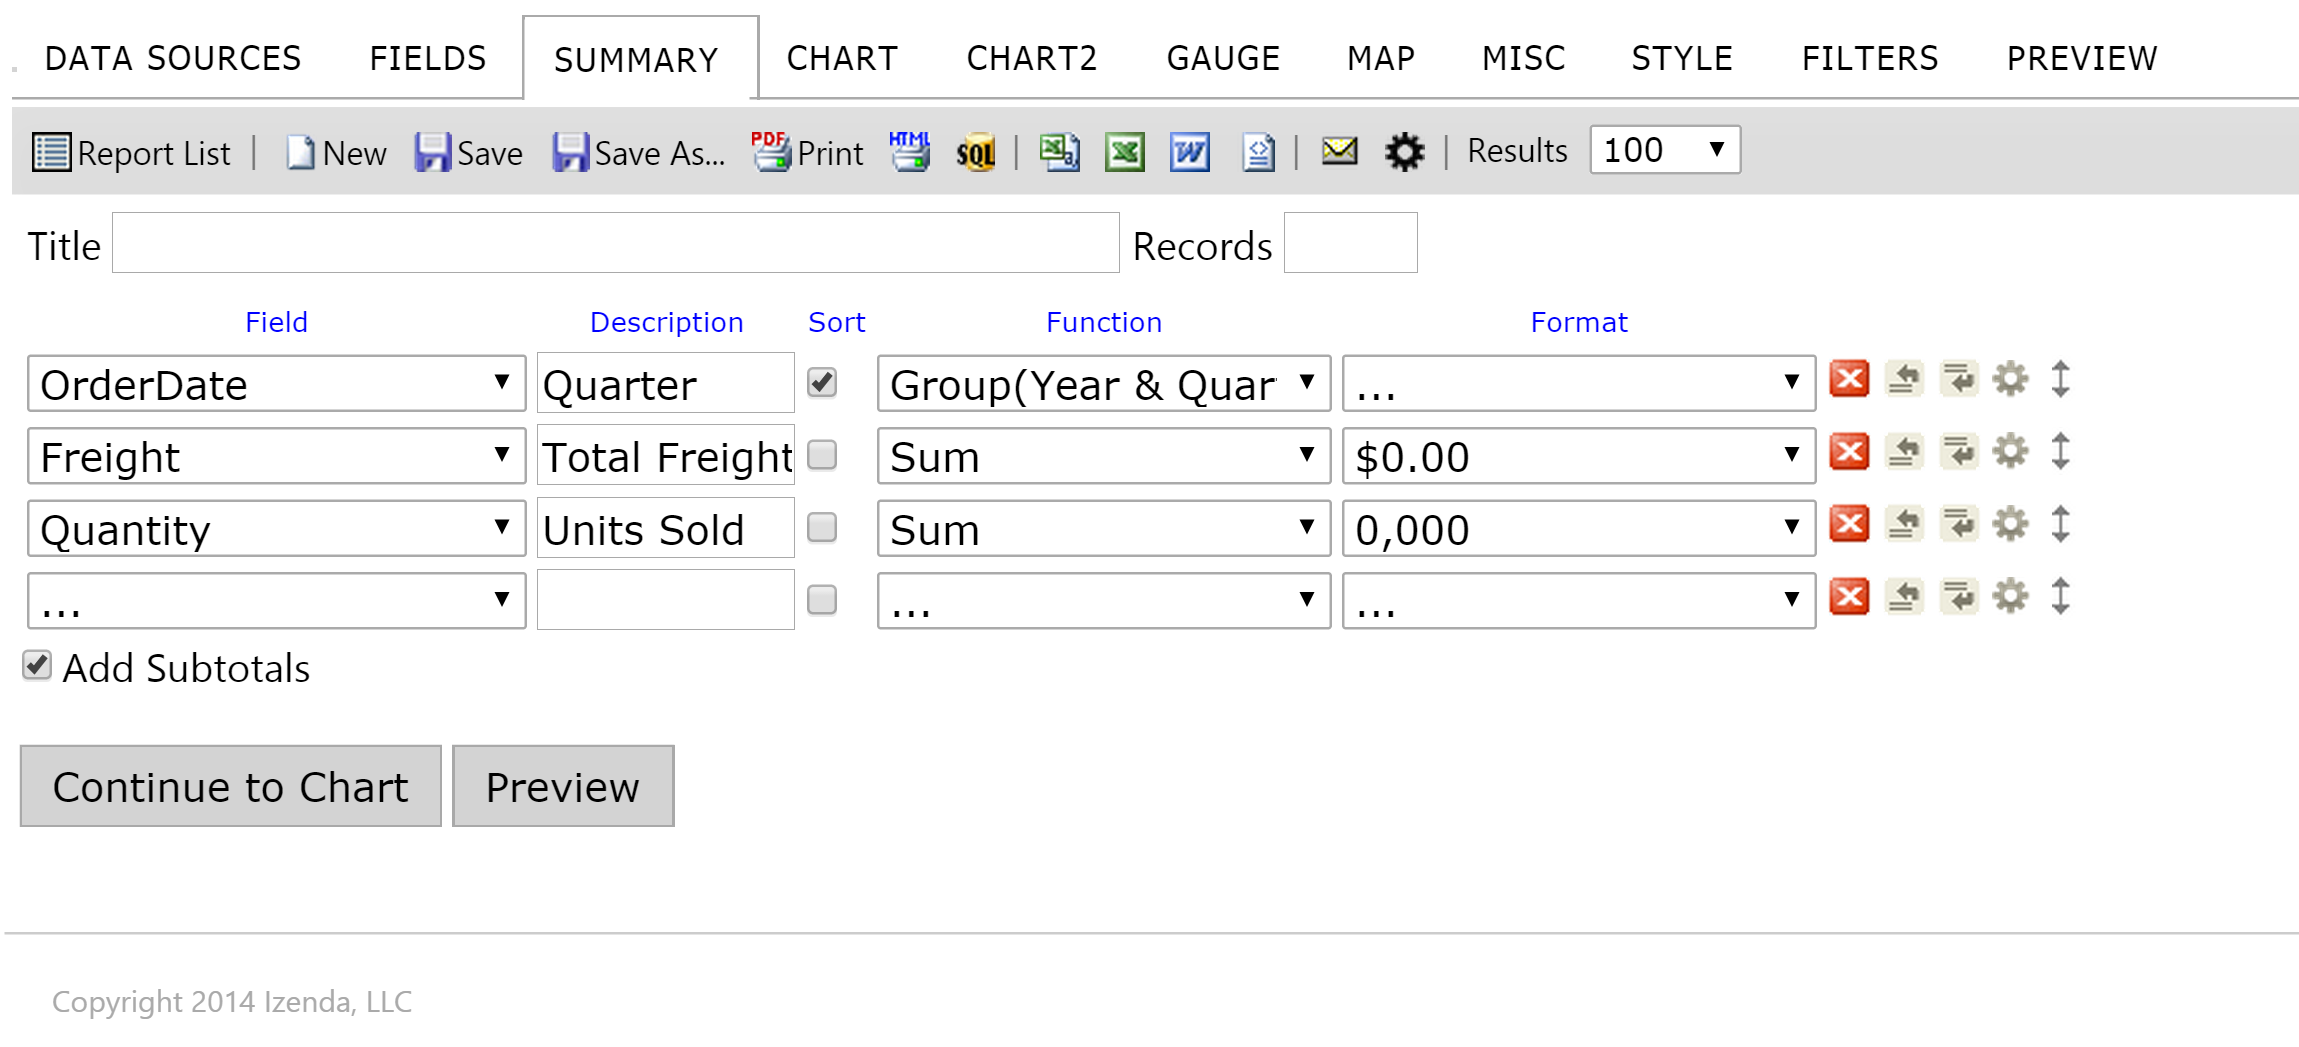
Task: Create a New report
Action: click(x=336, y=152)
